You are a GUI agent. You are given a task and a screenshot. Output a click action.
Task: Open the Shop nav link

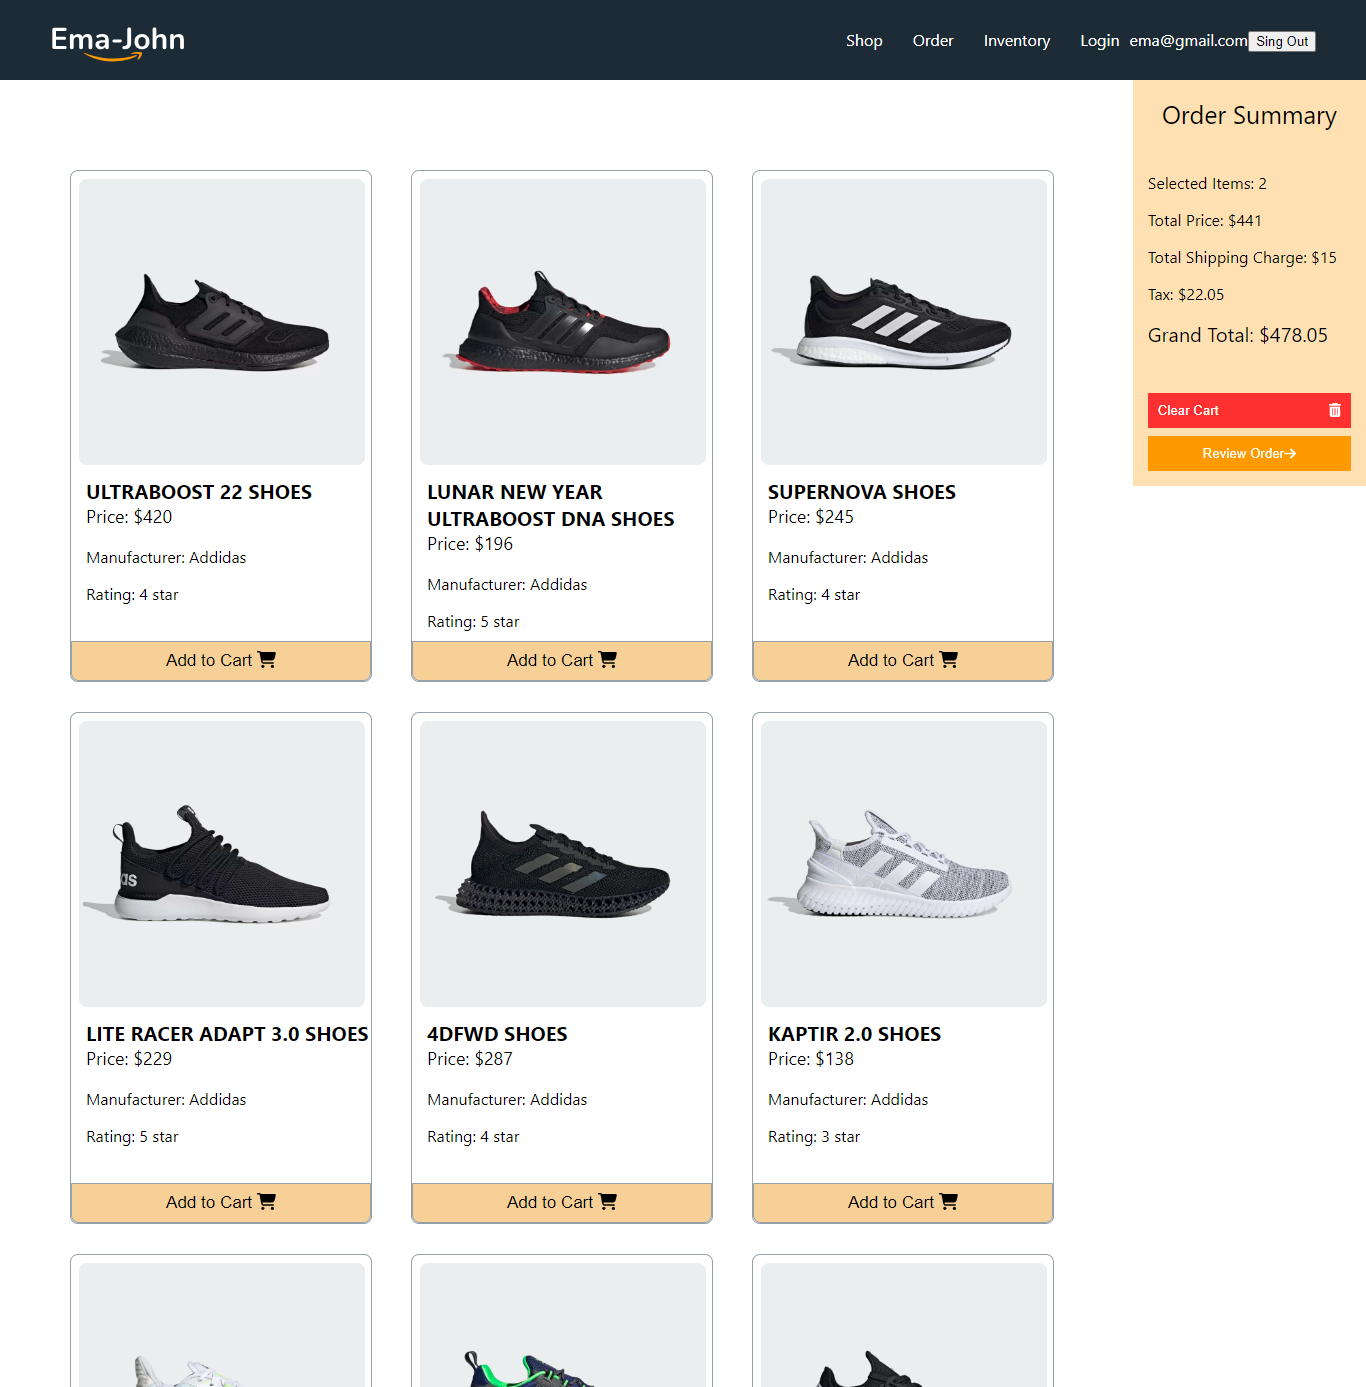coord(864,41)
